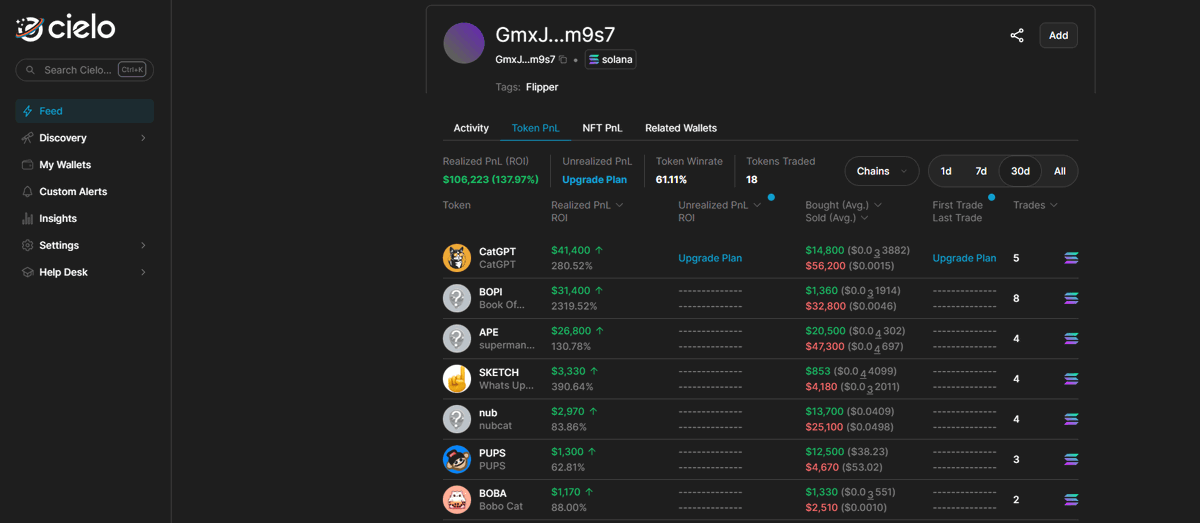Expand the Discovery submenu chevron
This screenshot has height=523, width=1200.
[x=143, y=138]
